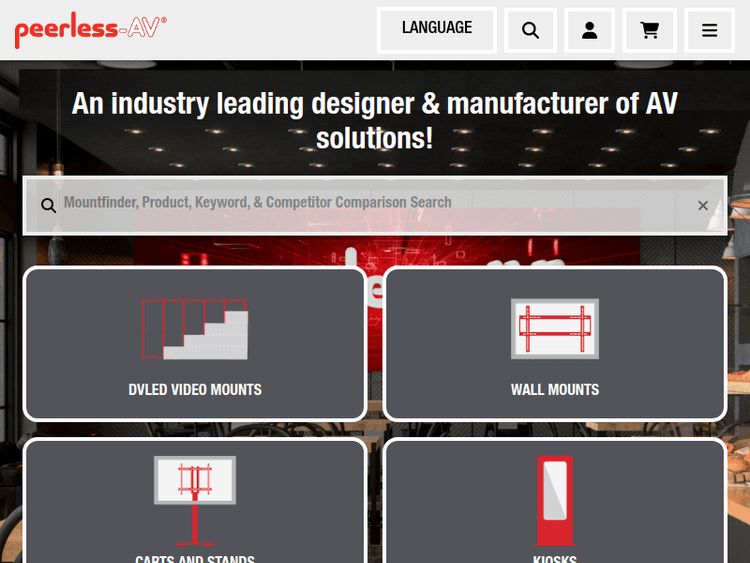
Task: Open the user account icon
Action: click(590, 30)
